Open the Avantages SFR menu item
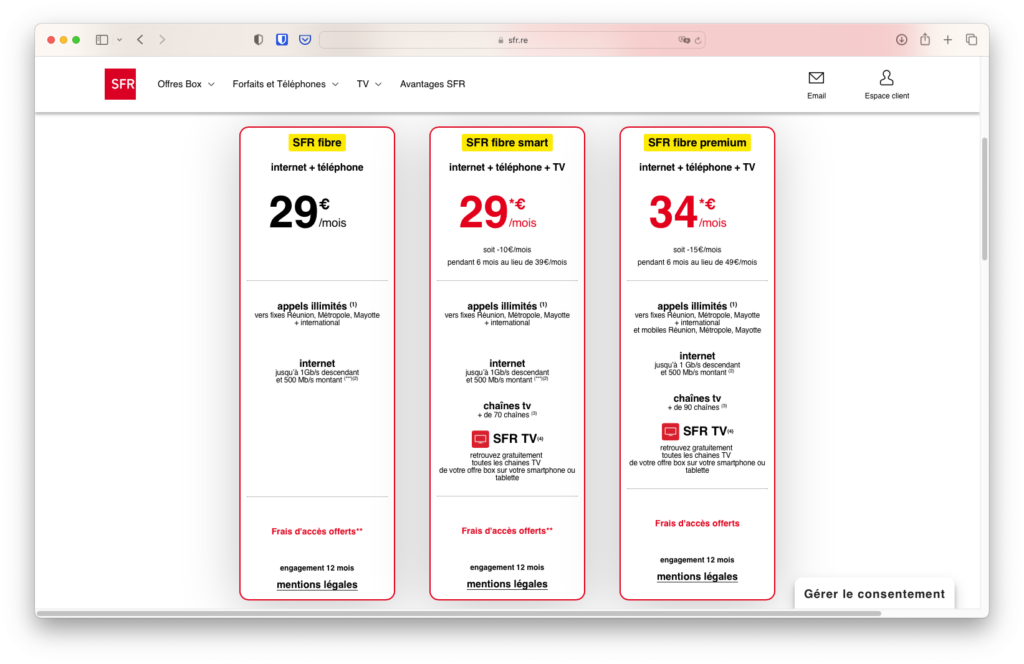This screenshot has height=664, width=1024. [432, 84]
